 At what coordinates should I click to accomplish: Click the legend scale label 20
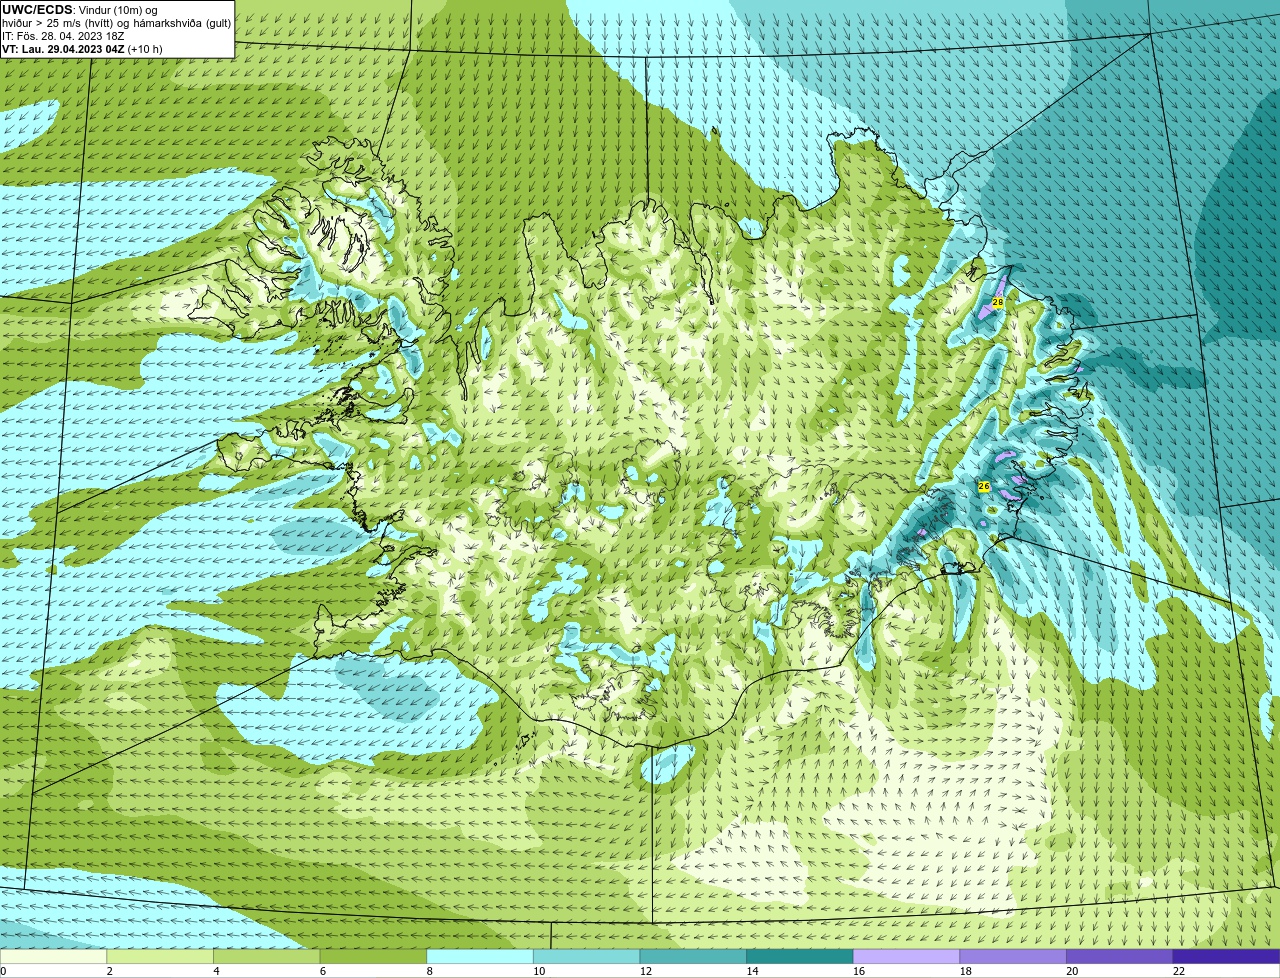pyautogui.click(x=1072, y=971)
